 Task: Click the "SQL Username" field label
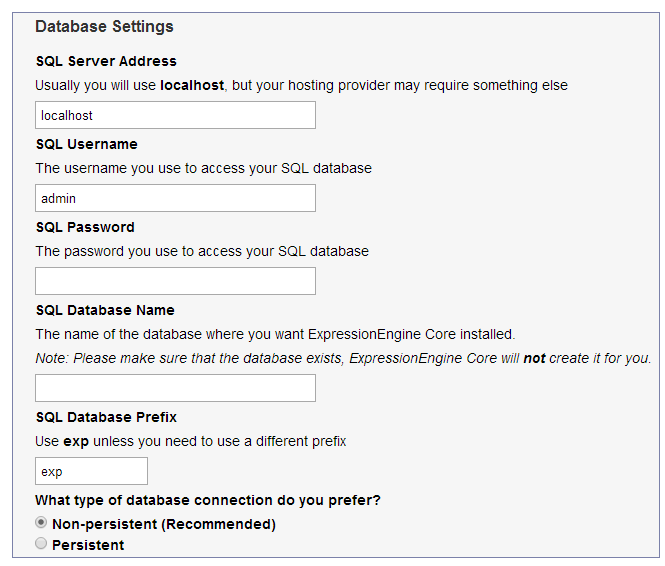click(86, 145)
